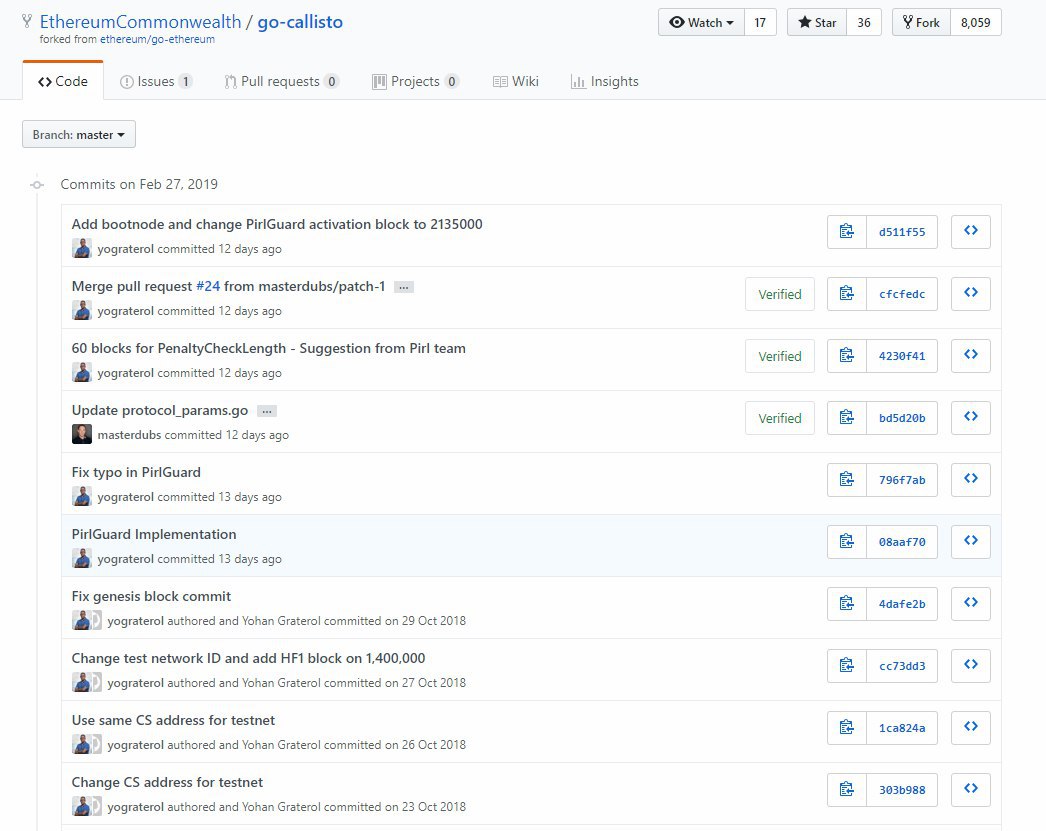Star the go-callisto repository

[817, 22]
